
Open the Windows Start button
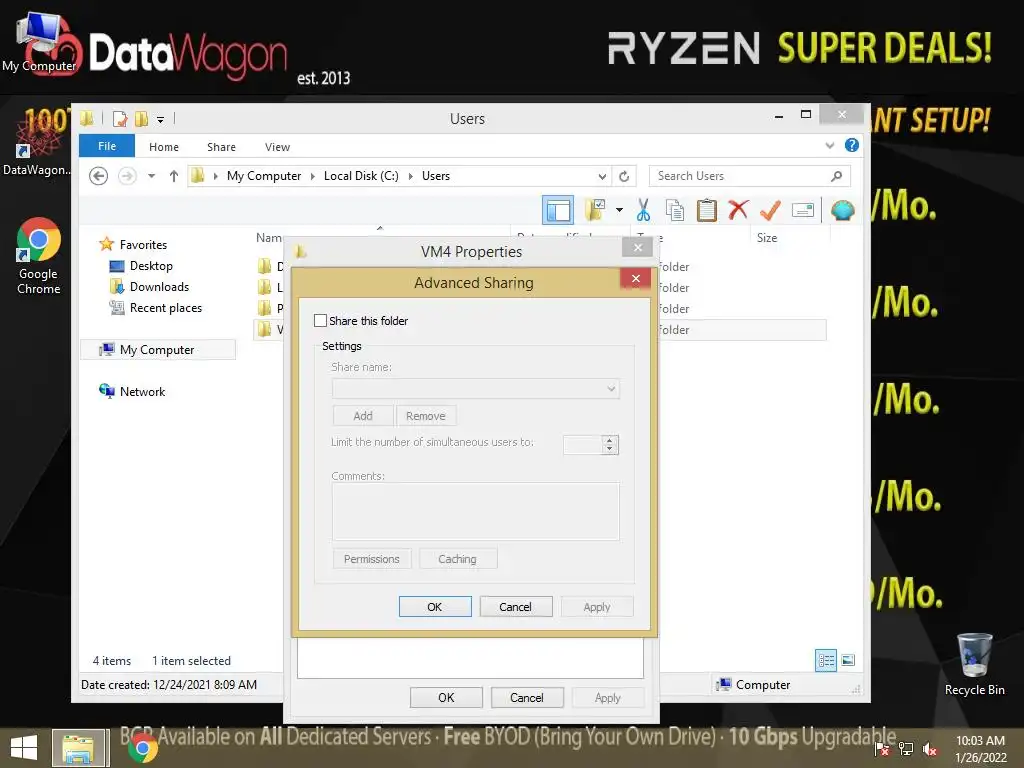[24, 748]
